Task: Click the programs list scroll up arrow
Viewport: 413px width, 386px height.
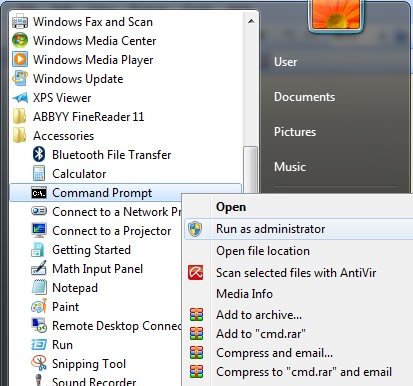Action: 251,21
